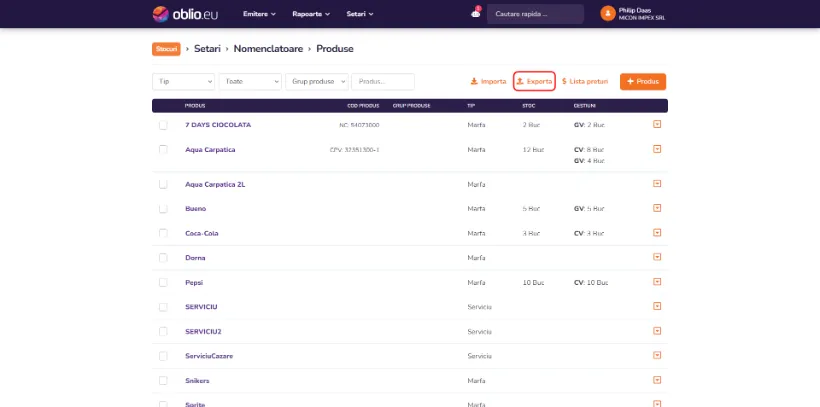820x407 pixels.
Task: Tick the Bueno row checkbox
Action: (x=163, y=209)
